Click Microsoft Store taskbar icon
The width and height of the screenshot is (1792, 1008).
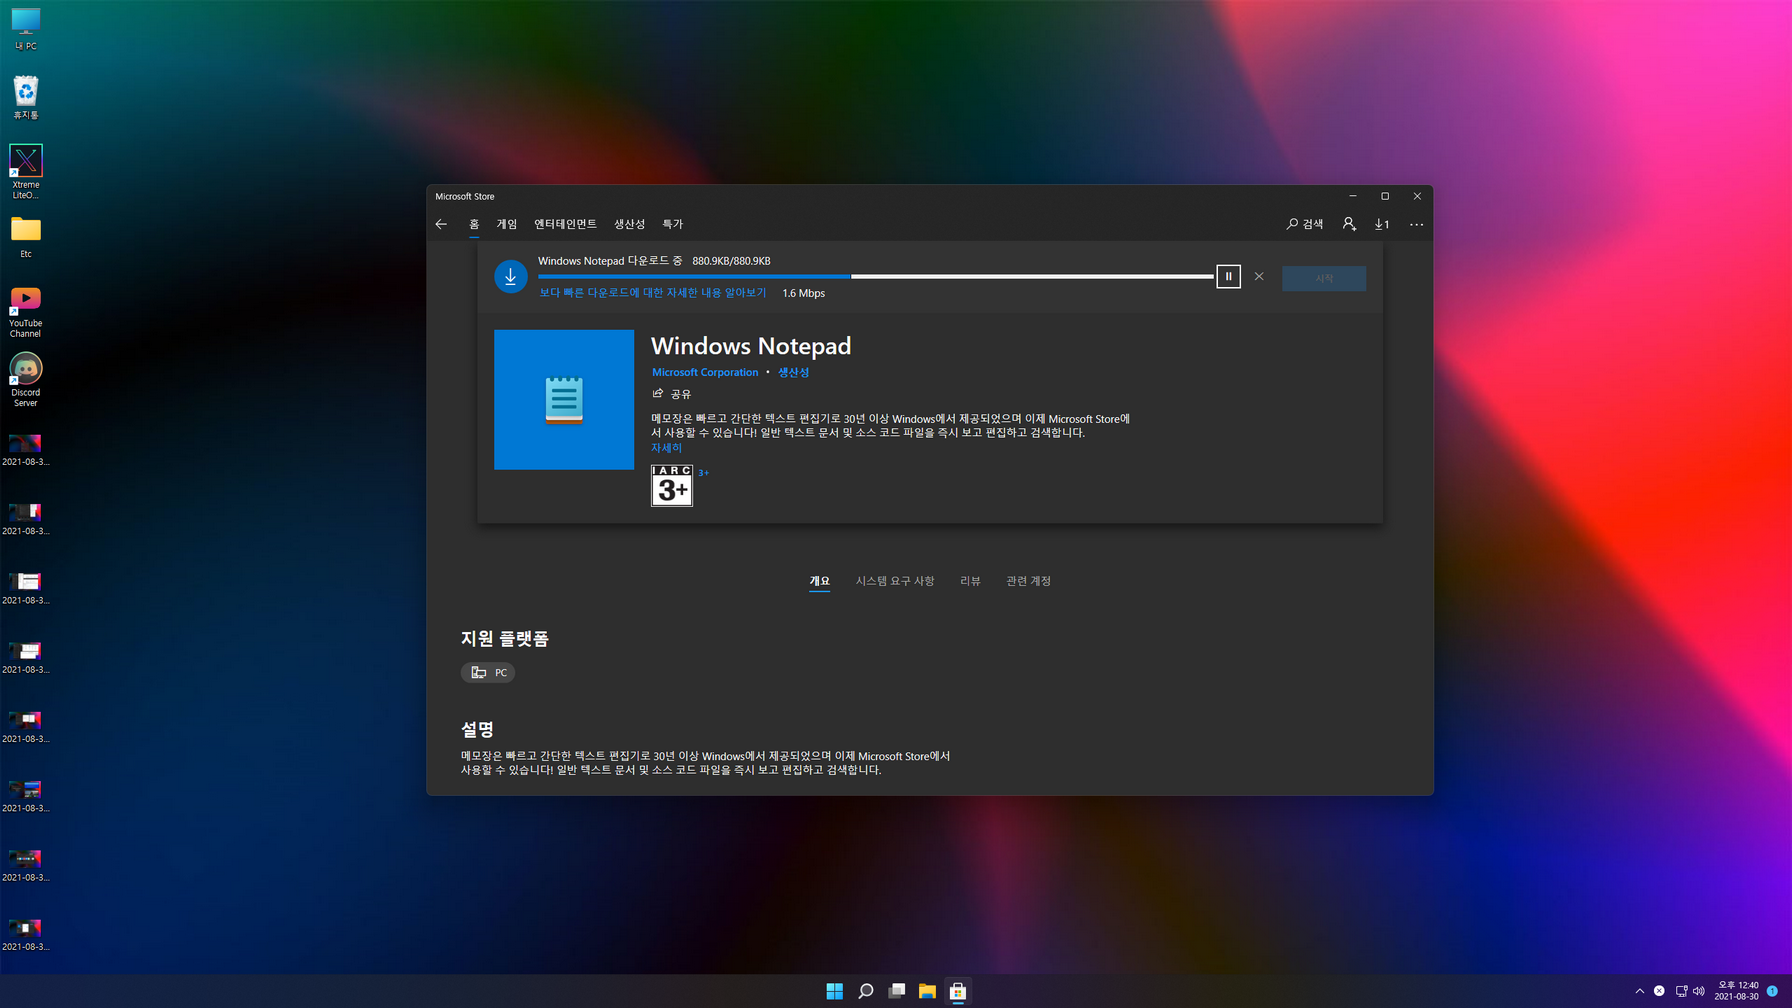tap(958, 991)
